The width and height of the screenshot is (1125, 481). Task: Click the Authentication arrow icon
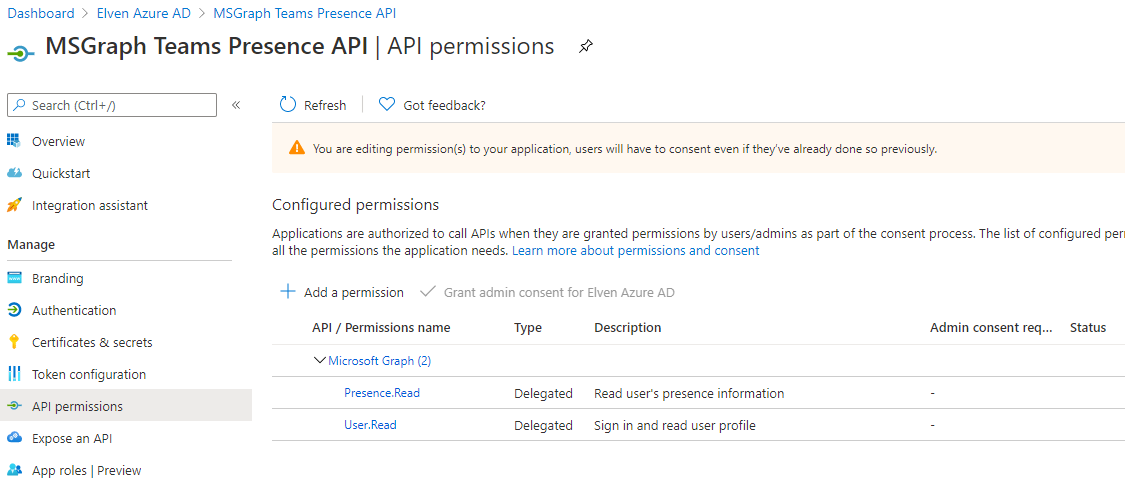pyautogui.click(x=14, y=310)
